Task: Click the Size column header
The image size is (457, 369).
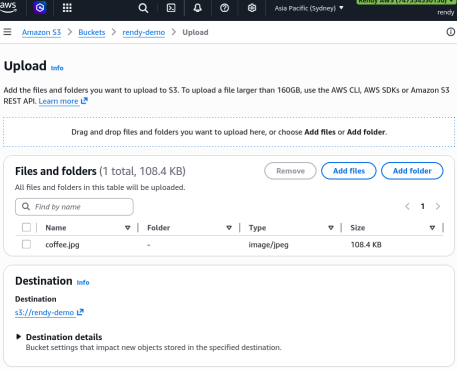Action: point(358,228)
